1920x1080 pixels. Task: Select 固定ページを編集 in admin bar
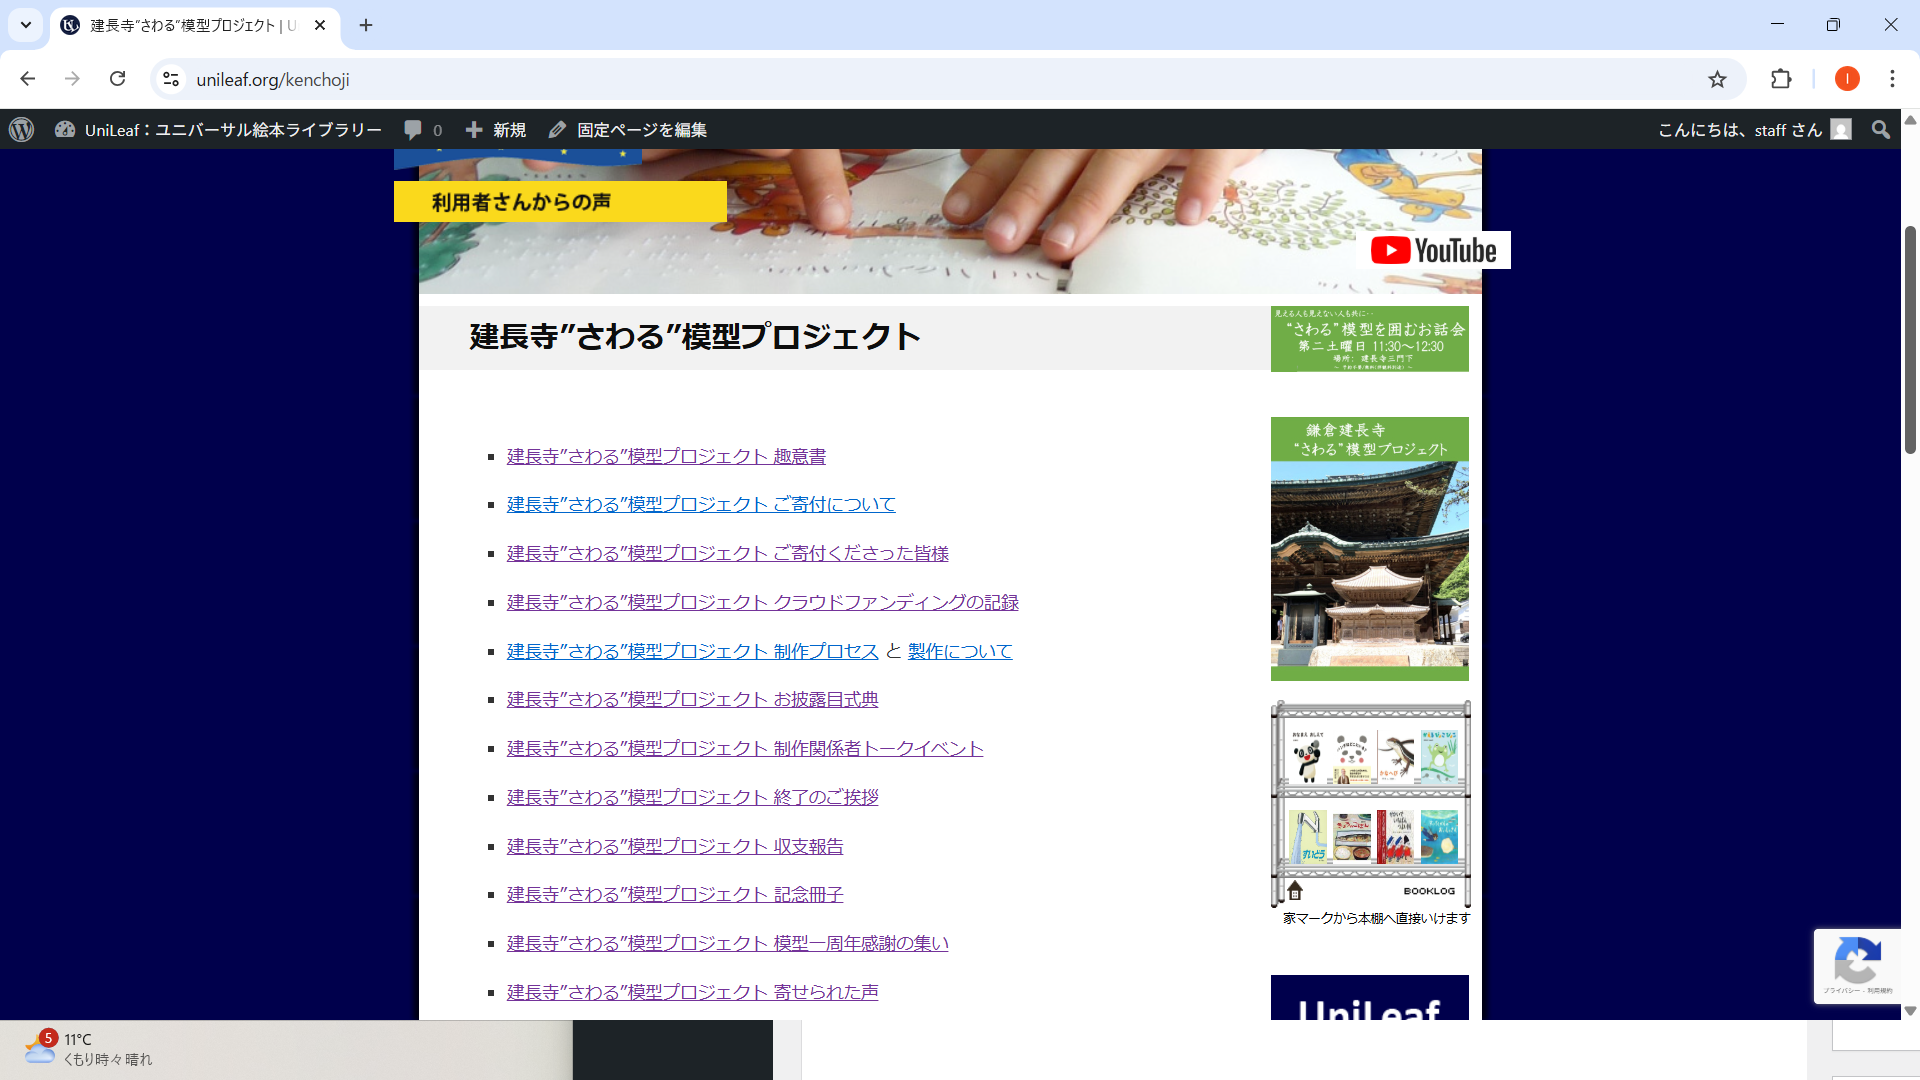pyautogui.click(x=628, y=130)
